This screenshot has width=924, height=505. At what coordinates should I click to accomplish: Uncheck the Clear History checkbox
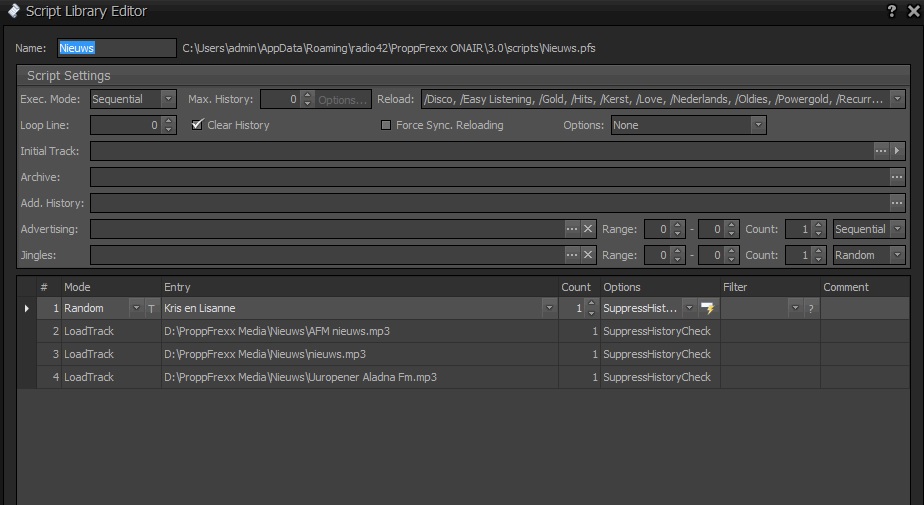point(197,125)
